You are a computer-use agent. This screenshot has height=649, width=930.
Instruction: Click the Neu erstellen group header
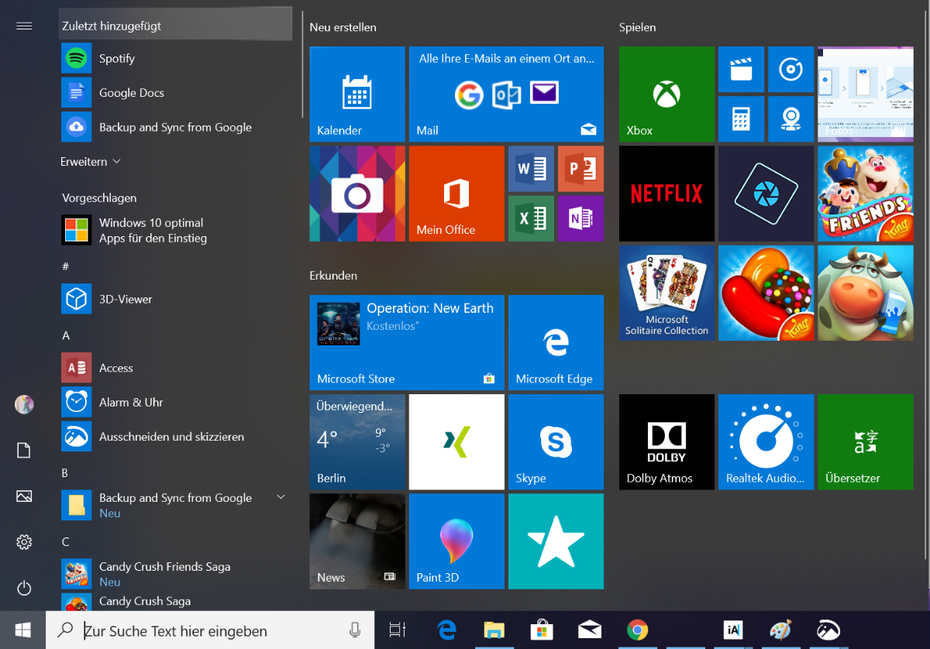343,27
